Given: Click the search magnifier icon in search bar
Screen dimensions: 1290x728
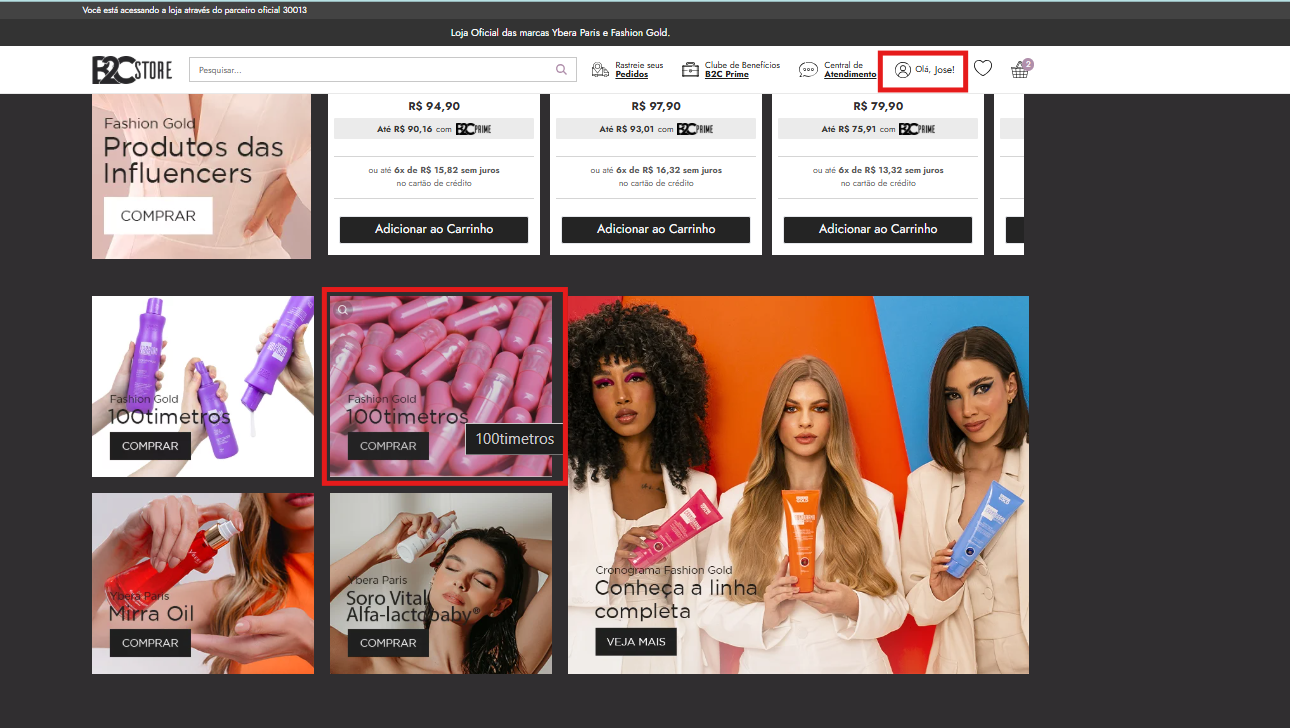Looking at the screenshot, I should [562, 70].
